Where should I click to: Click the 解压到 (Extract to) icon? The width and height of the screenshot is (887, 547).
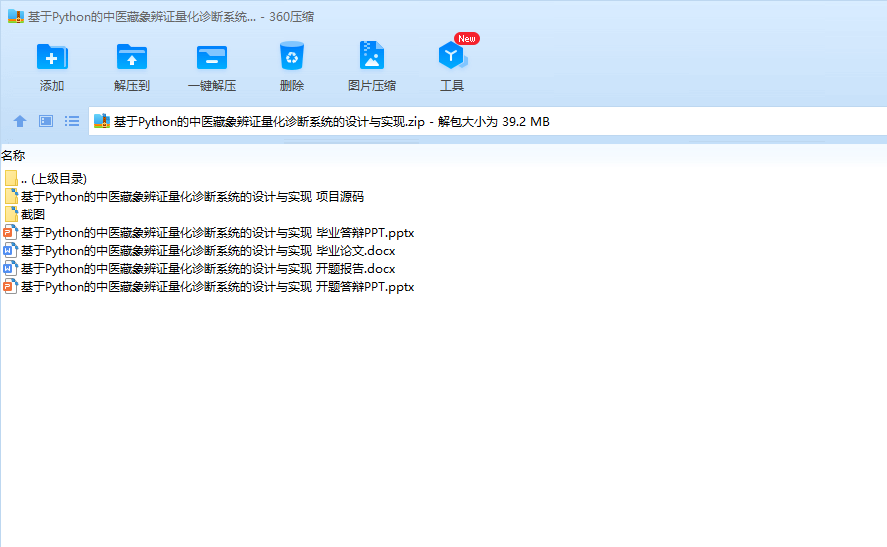pos(132,57)
